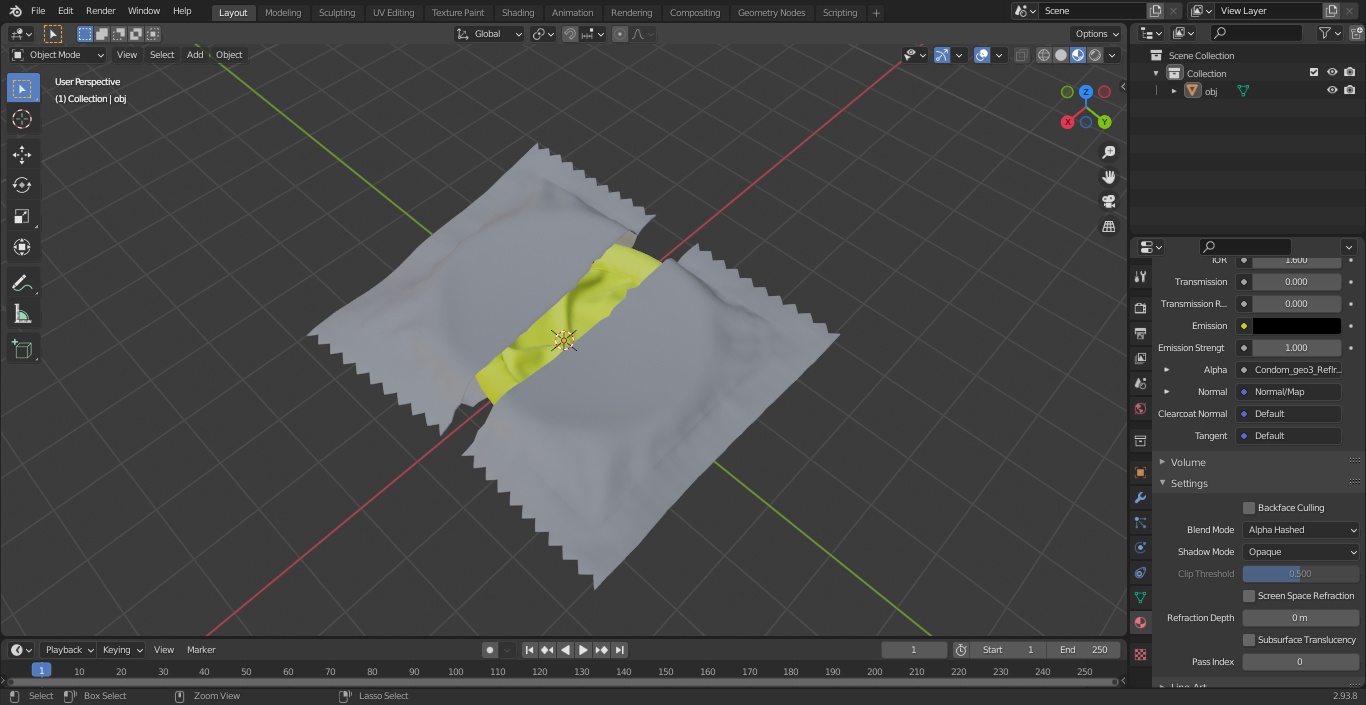
Task: Switch to solid viewport shading
Action: click(x=1061, y=56)
